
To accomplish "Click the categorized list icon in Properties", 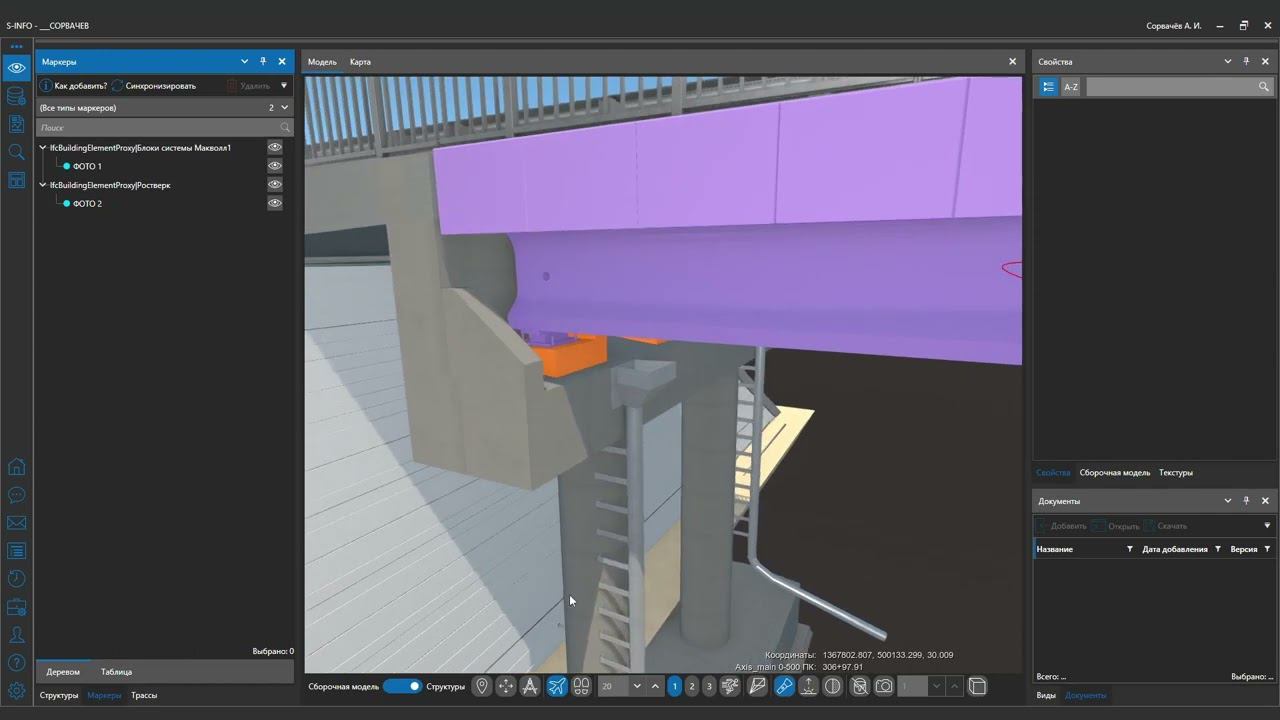I will coord(1048,87).
